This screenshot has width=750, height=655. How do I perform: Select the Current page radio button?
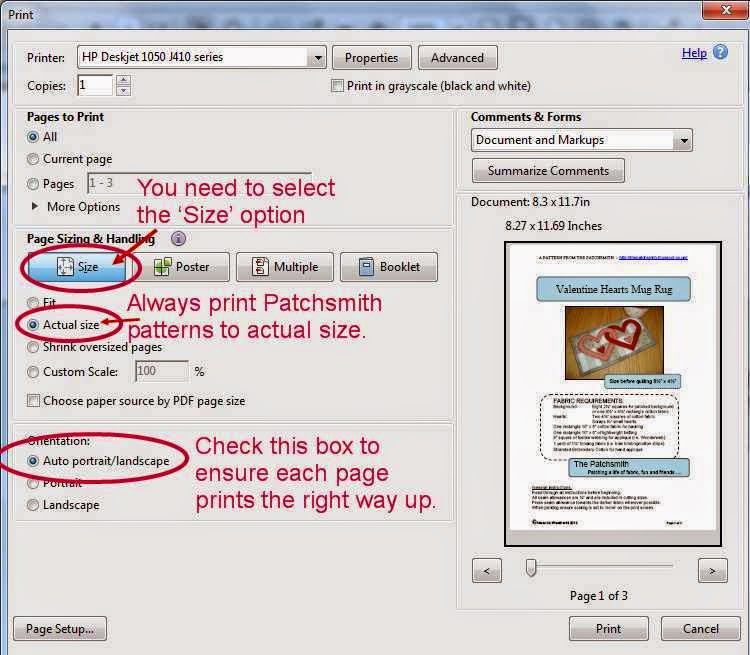coord(33,159)
